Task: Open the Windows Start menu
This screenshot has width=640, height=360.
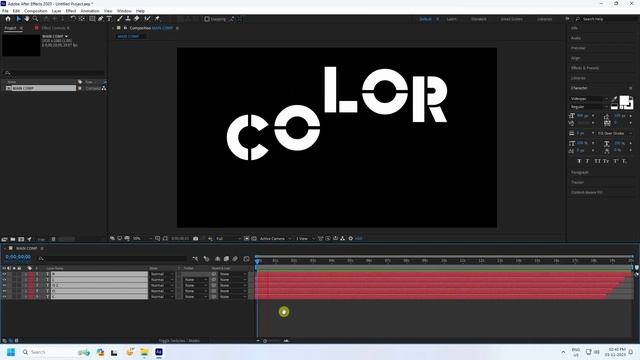Action: click(11, 352)
